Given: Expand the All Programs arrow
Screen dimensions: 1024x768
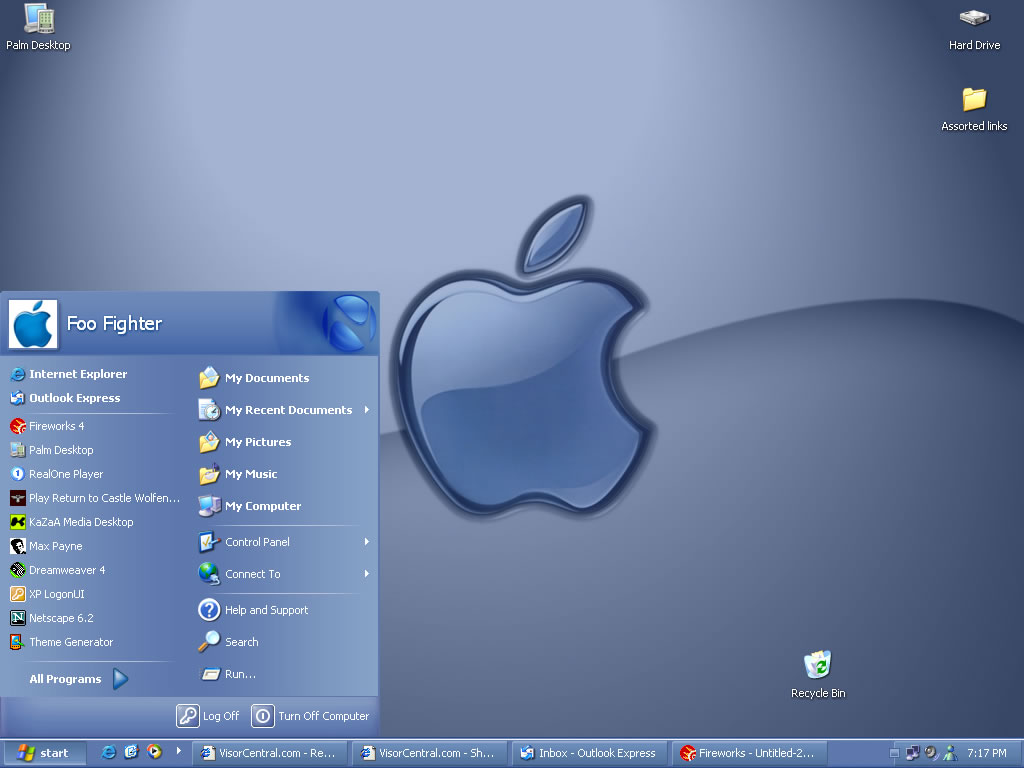Looking at the screenshot, I should pyautogui.click(x=120, y=679).
